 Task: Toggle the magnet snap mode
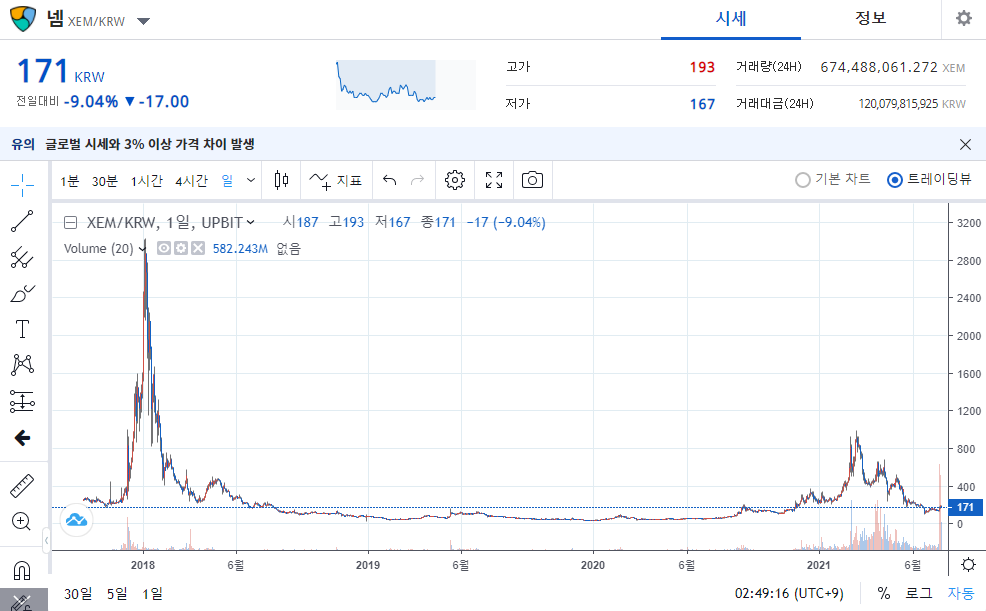coord(22,570)
